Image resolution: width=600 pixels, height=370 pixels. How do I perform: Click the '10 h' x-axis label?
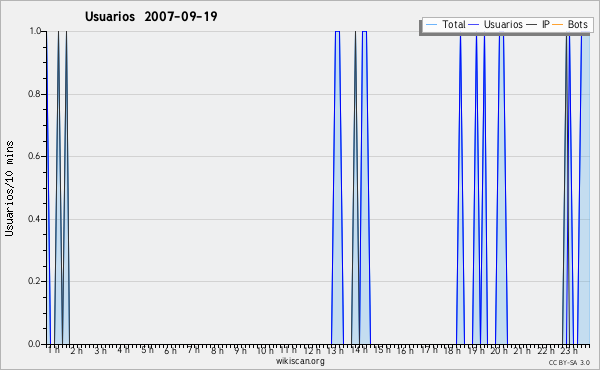(265, 350)
